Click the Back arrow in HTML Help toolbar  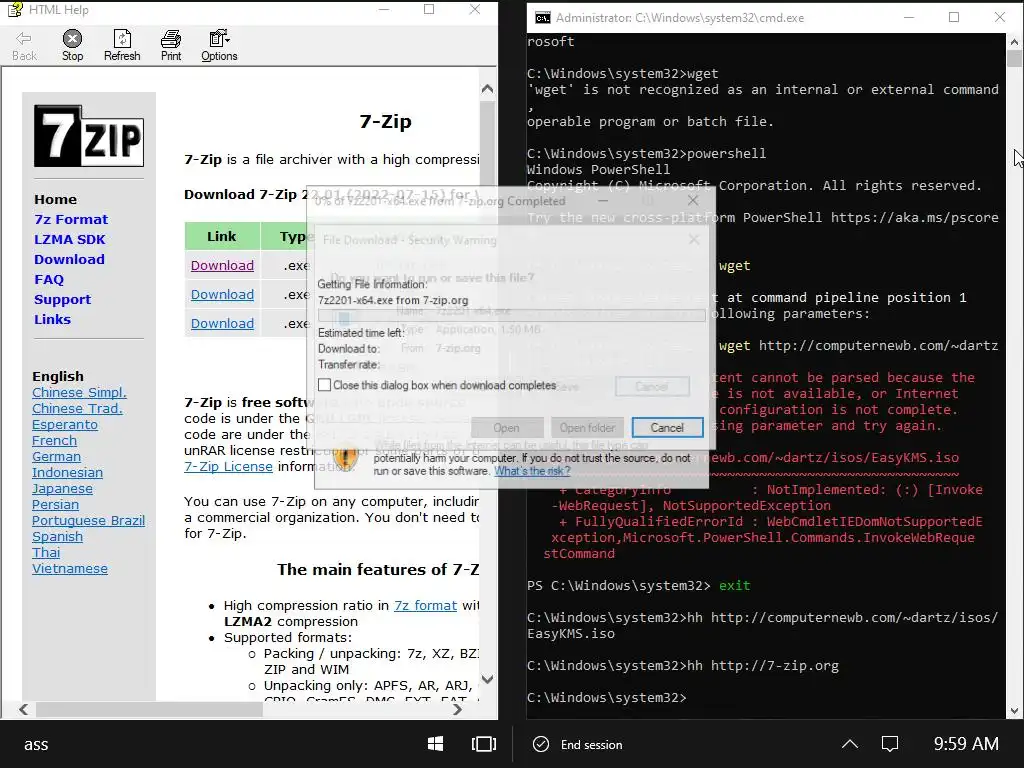[24, 45]
